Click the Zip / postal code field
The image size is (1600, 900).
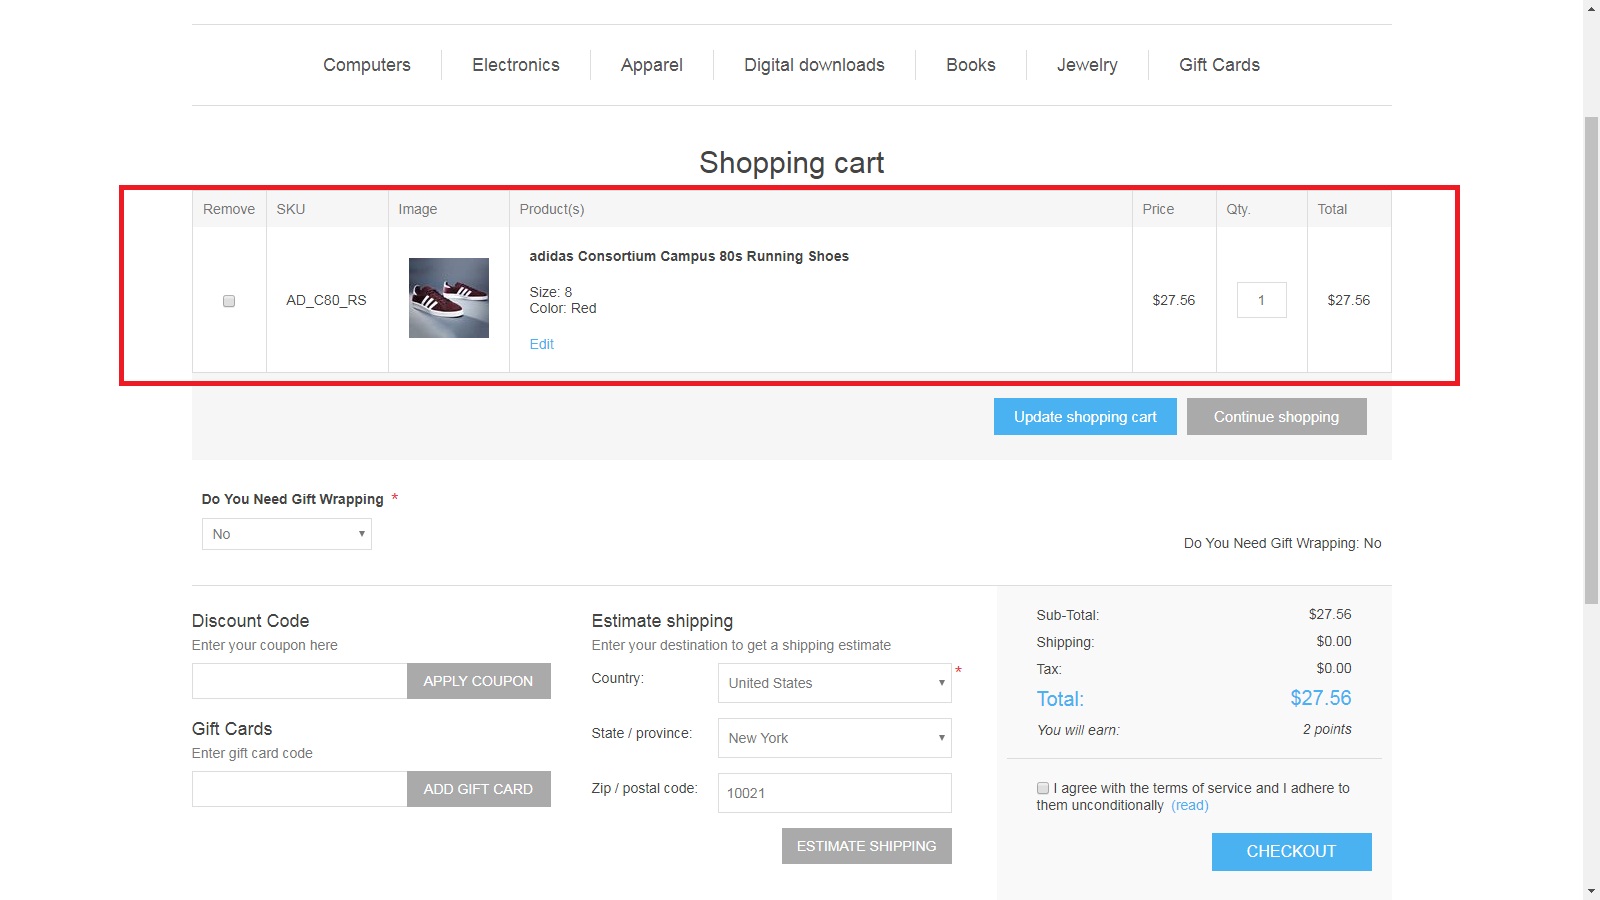click(x=834, y=793)
